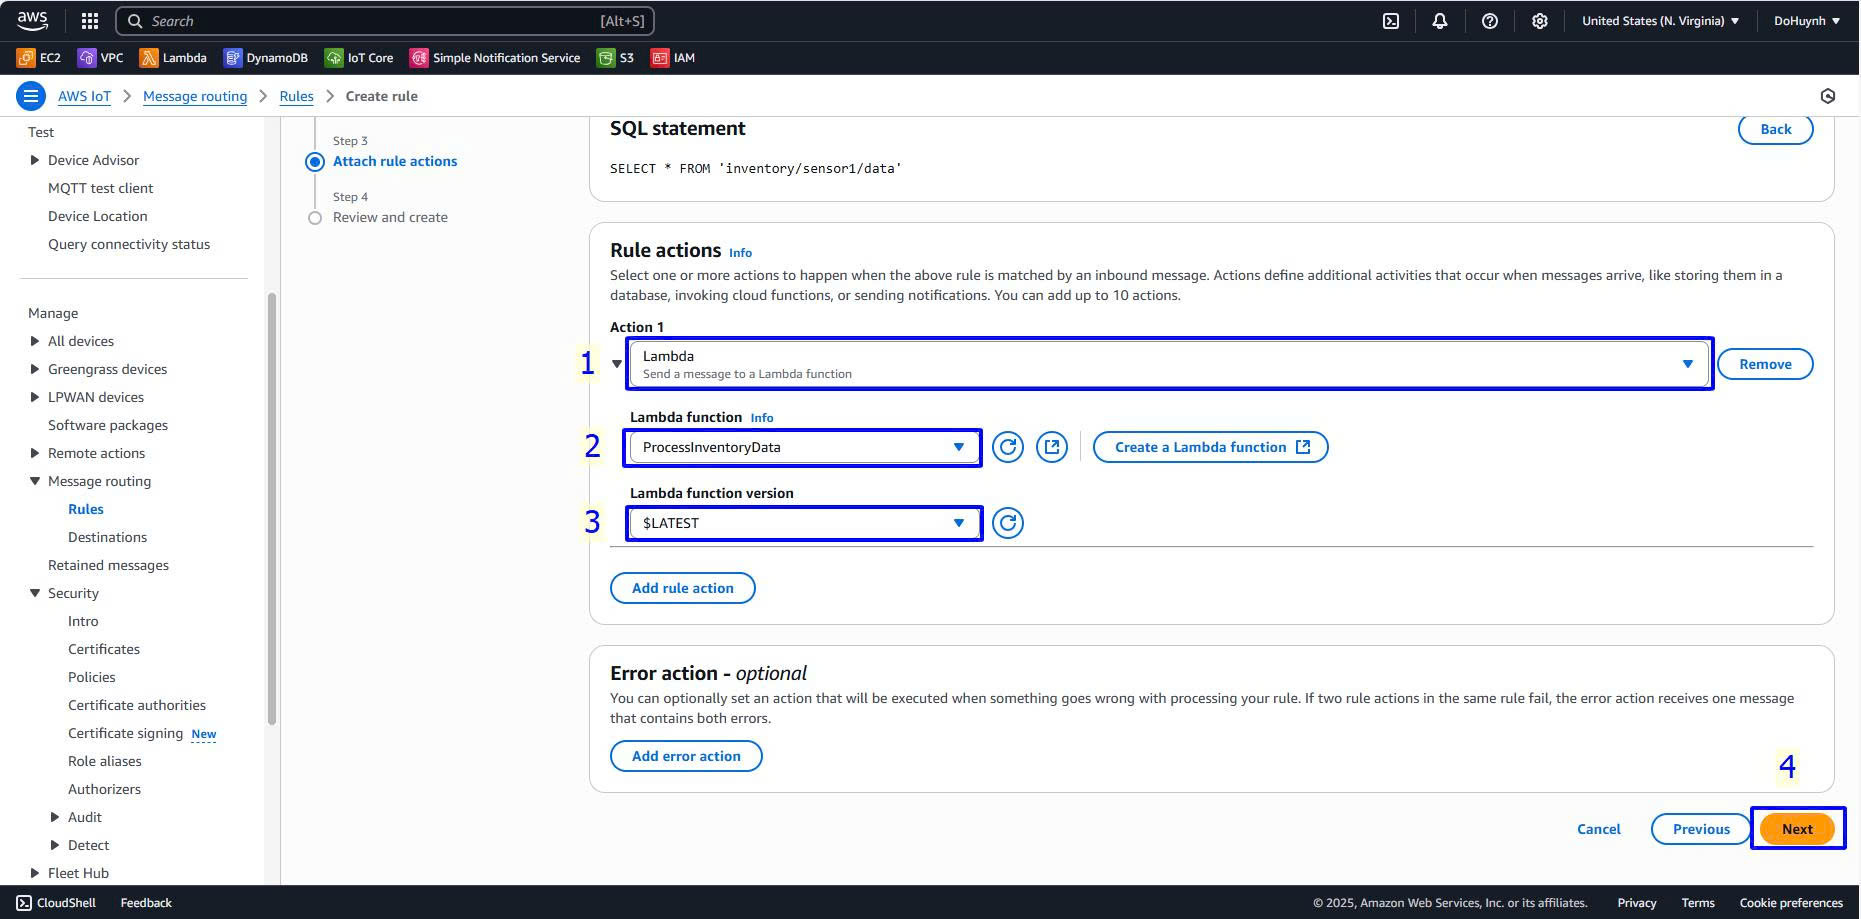Open the ProcessInventoryData function dropdown
The height and width of the screenshot is (919, 1861).
coord(803,447)
